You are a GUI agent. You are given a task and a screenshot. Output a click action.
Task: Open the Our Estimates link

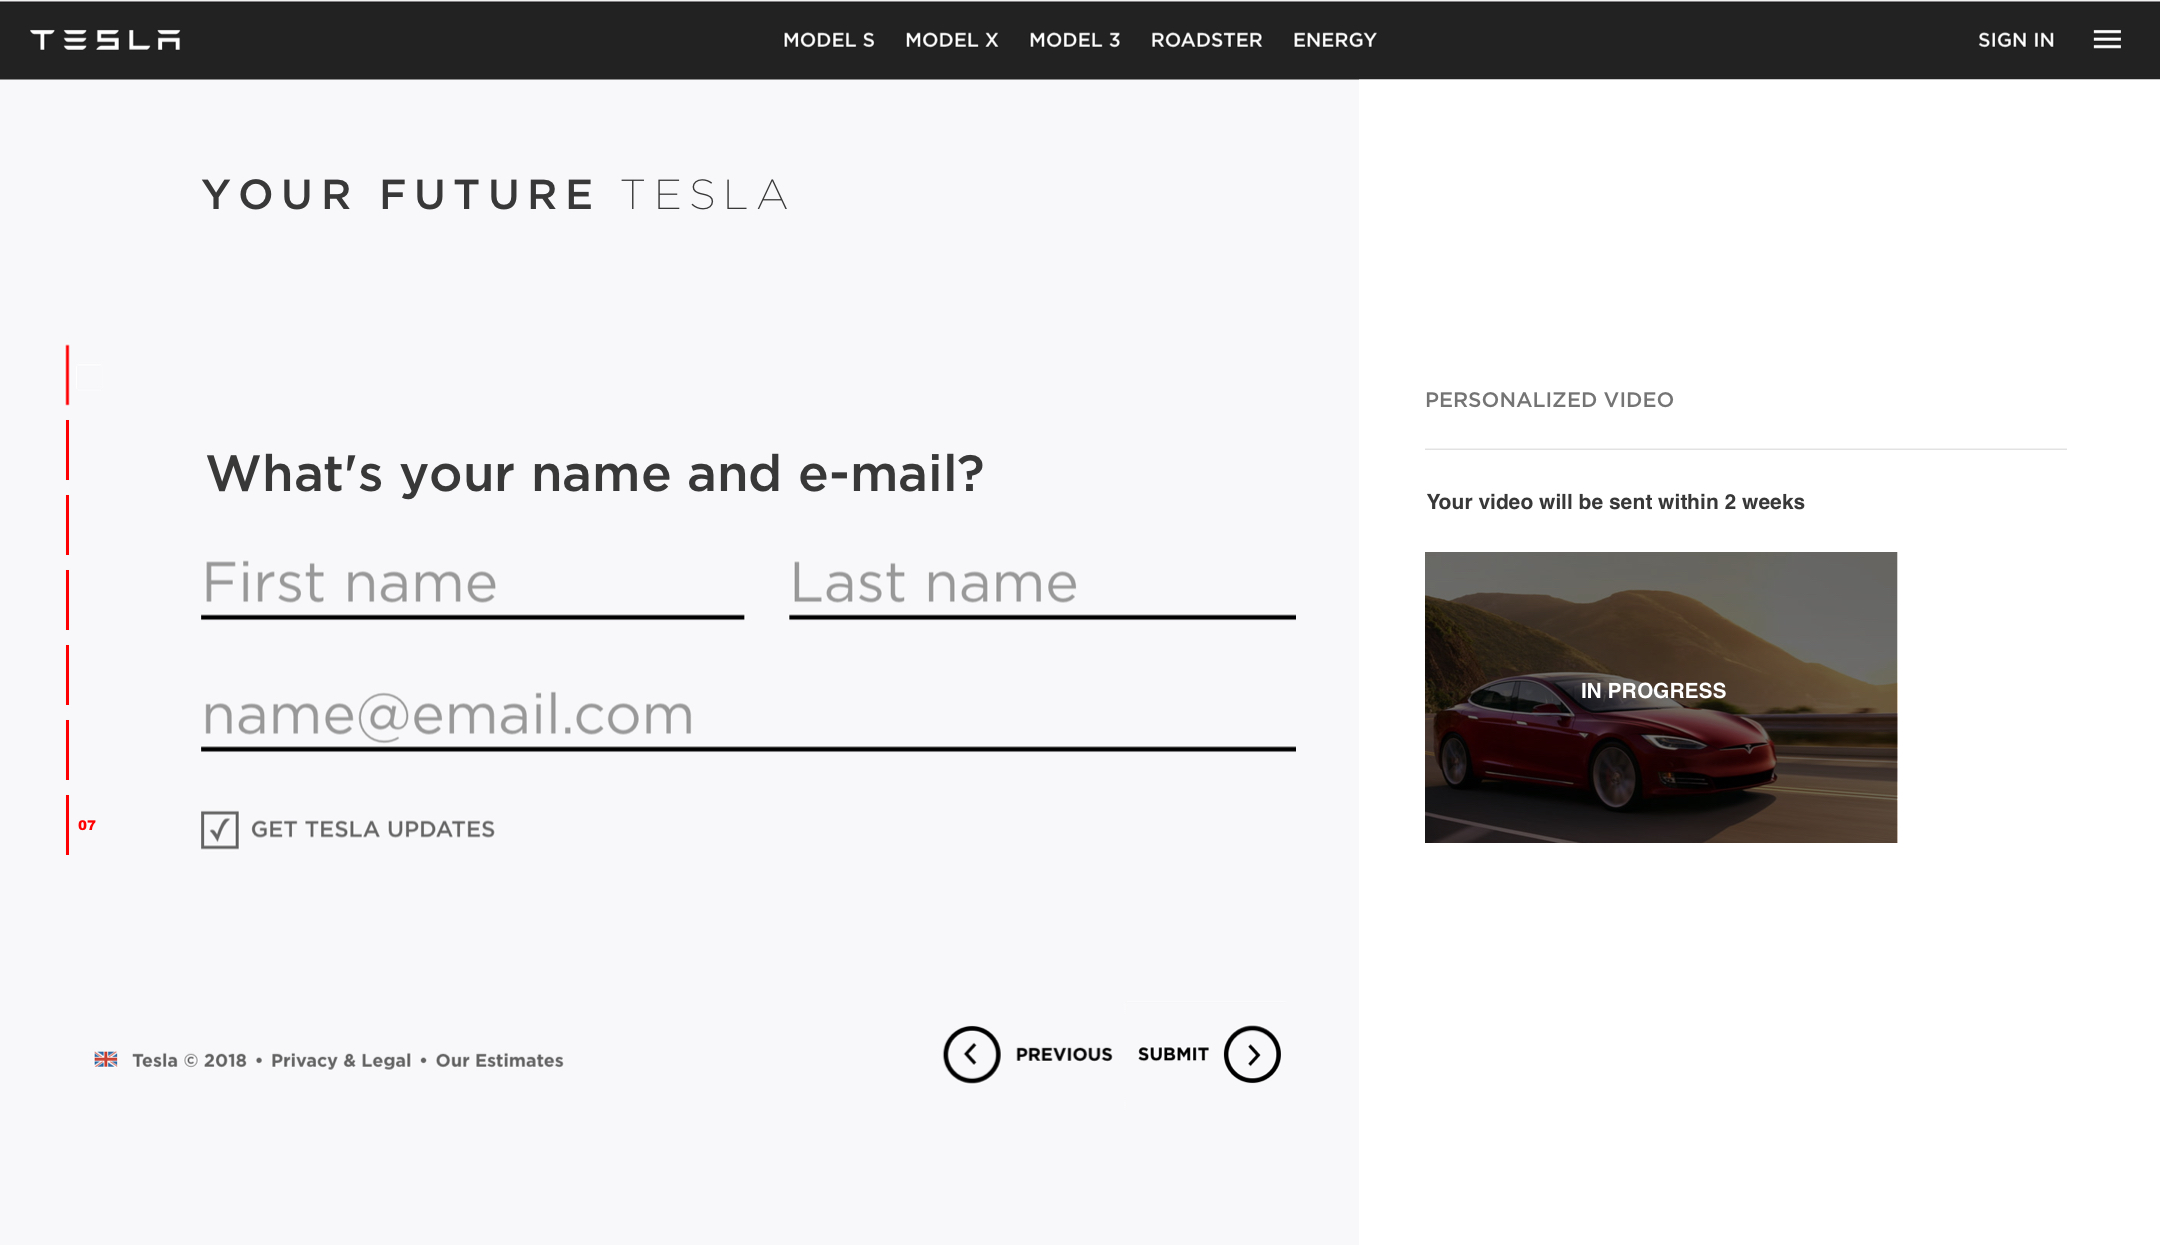[499, 1060]
